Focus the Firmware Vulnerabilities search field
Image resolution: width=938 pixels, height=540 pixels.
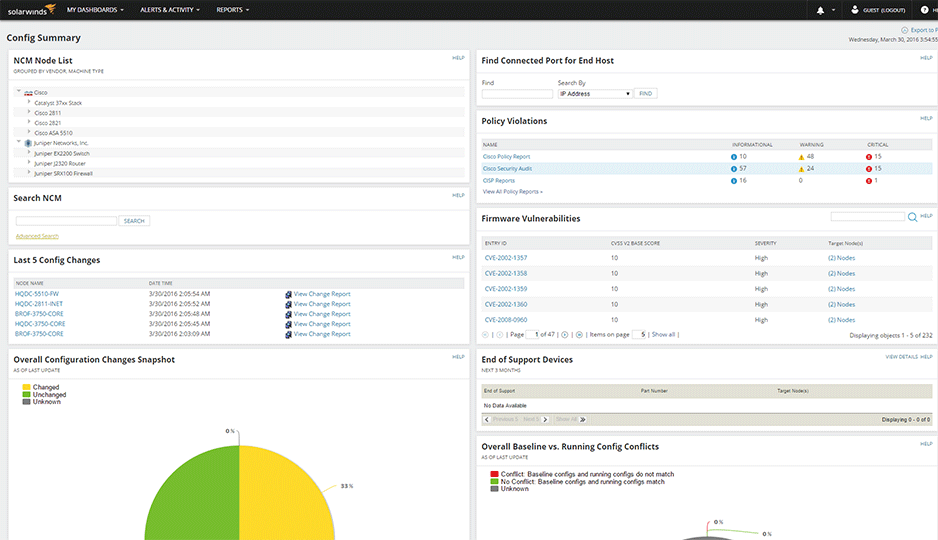coord(867,216)
